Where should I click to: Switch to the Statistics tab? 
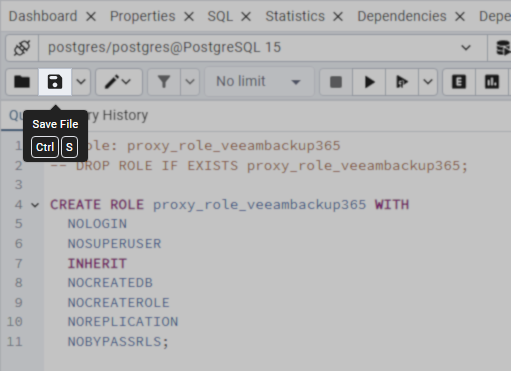click(x=295, y=16)
